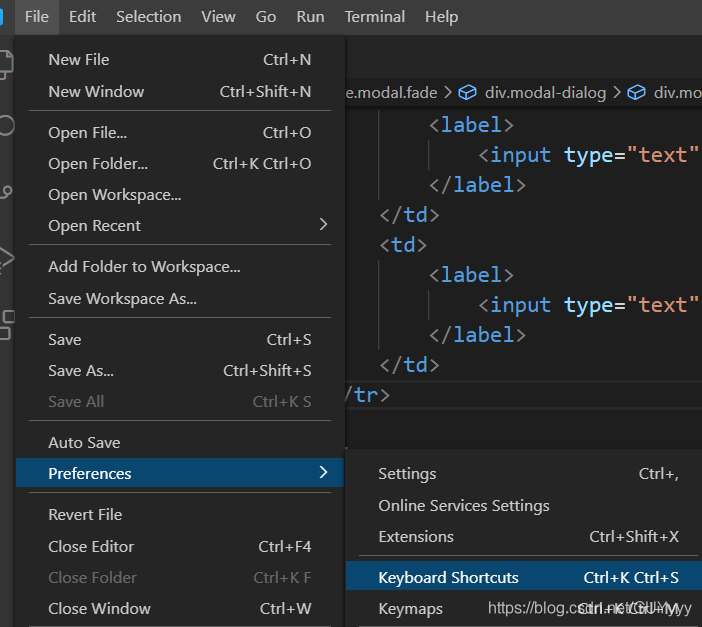The width and height of the screenshot is (702, 627).
Task: Choose Online Services Settings entry
Action: click(x=464, y=506)
